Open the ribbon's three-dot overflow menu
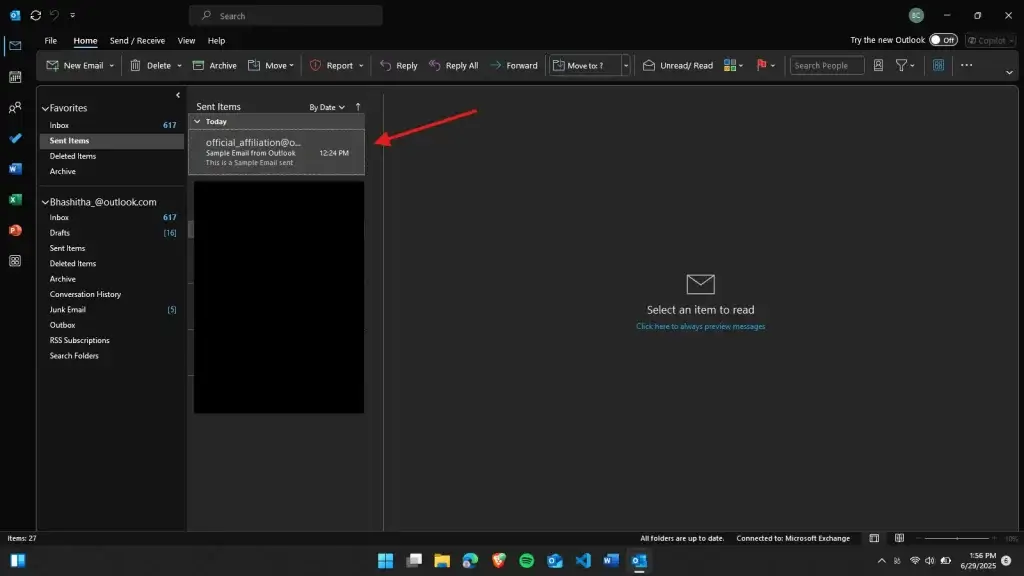The height and width of the screenshot is (576, 1024). 967,65
